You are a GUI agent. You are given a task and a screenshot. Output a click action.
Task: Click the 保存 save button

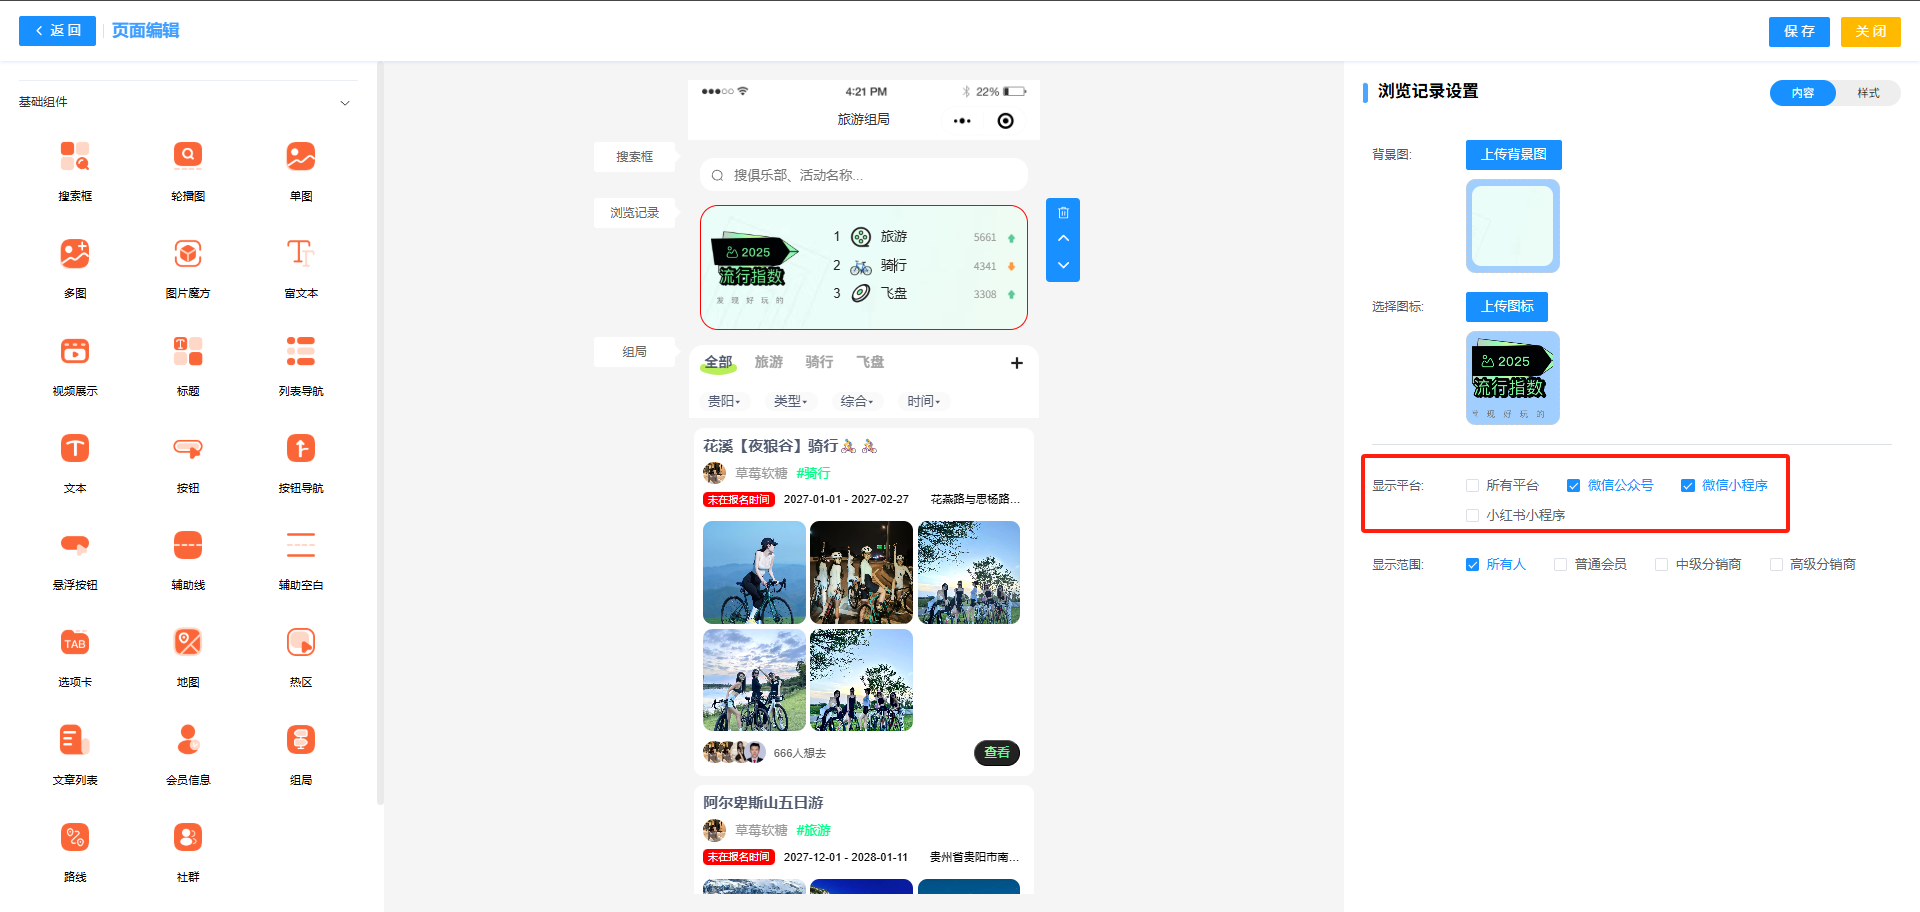[x=1798, y=31]
